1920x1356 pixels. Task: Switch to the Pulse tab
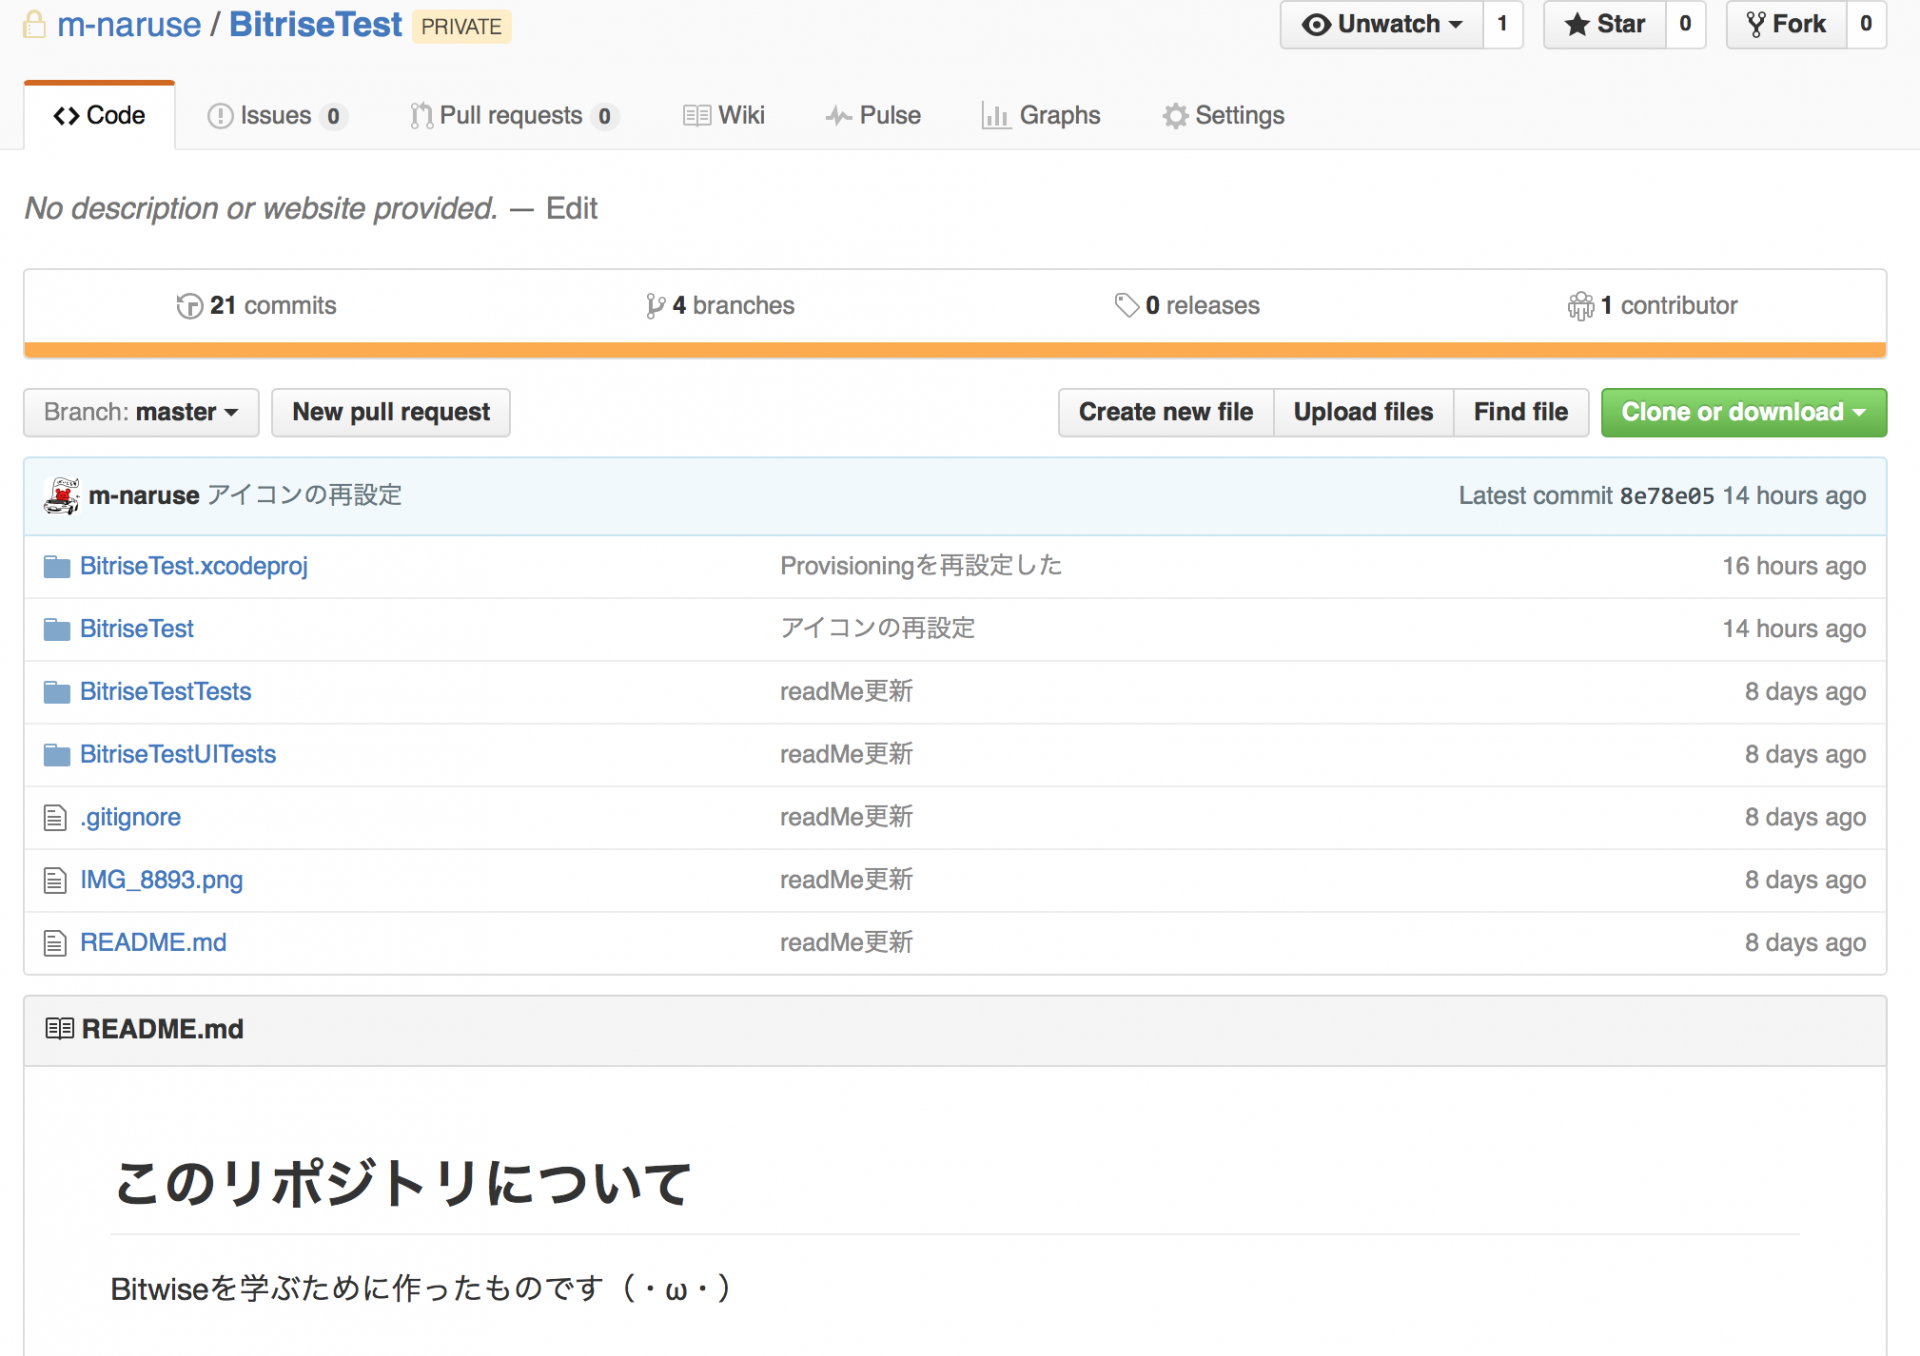(x=873, y=116)
